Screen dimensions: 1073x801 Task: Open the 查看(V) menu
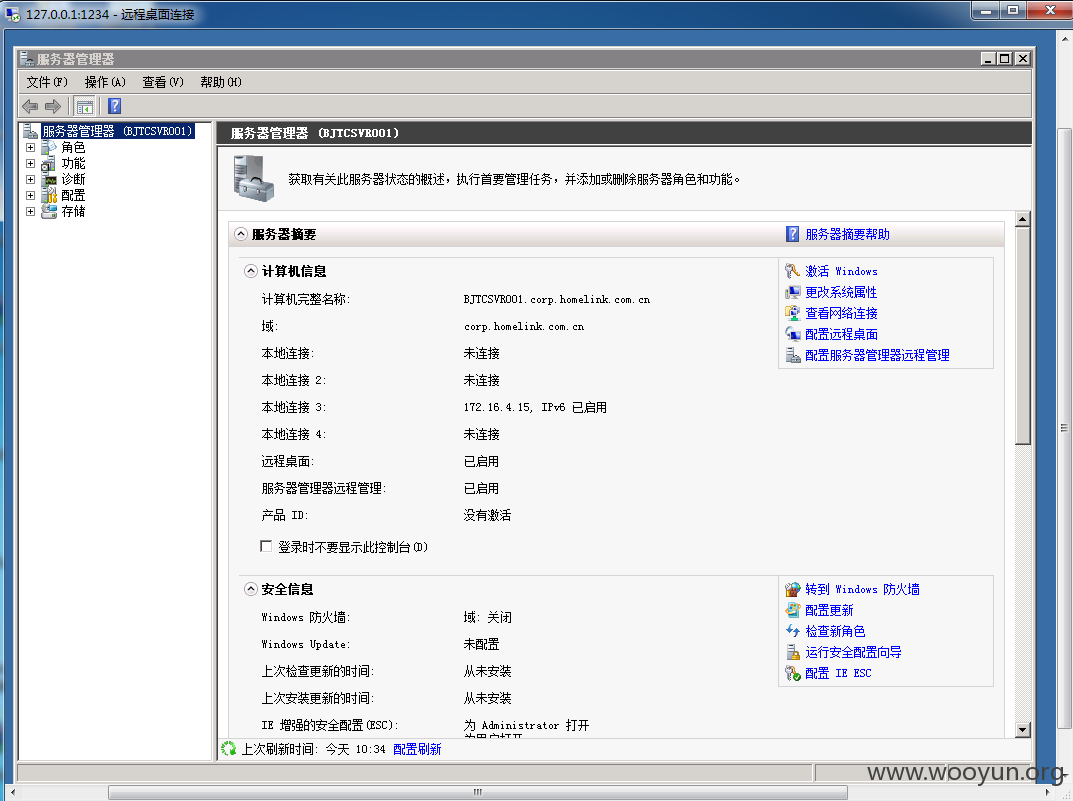click(163, 82)
